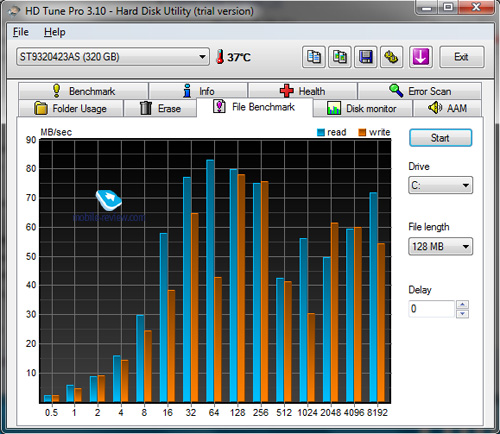500x434 pixels.
Task: Select the Disk monitor tab
Action: 362,108
